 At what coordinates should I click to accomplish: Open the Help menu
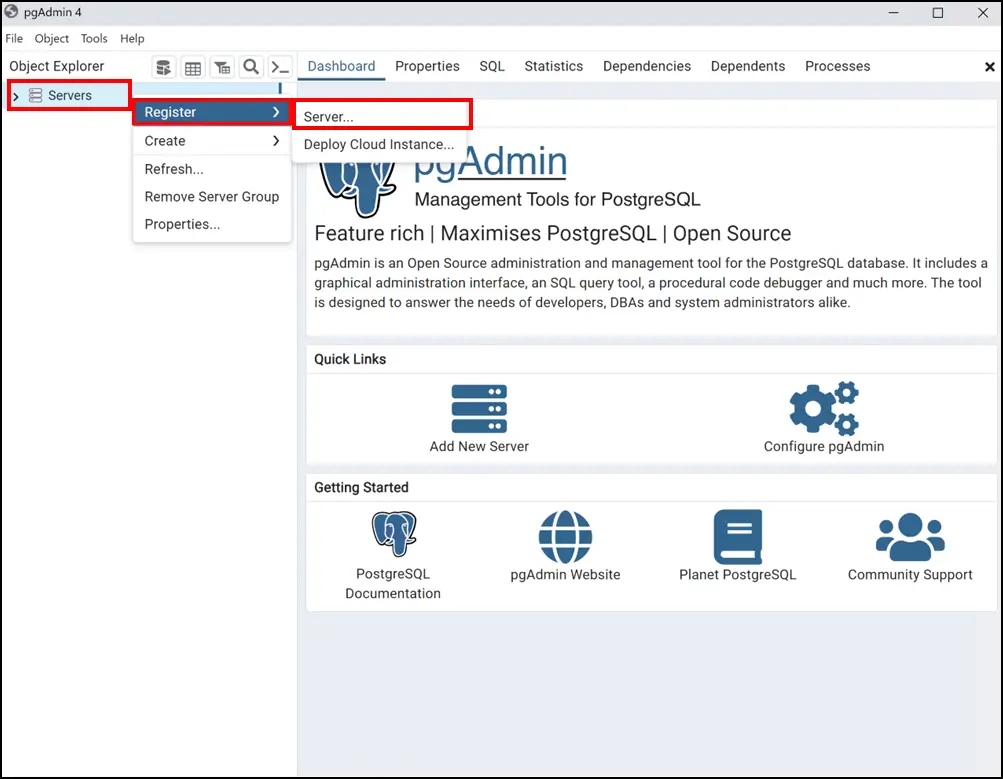(x=132, y=38)
